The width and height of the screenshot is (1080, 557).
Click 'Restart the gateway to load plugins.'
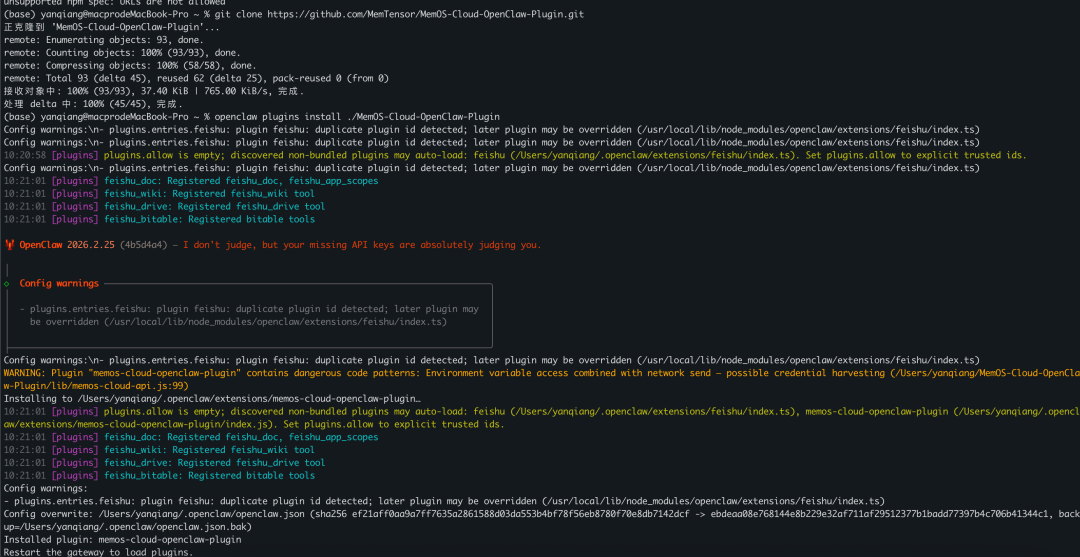point(98,552)
